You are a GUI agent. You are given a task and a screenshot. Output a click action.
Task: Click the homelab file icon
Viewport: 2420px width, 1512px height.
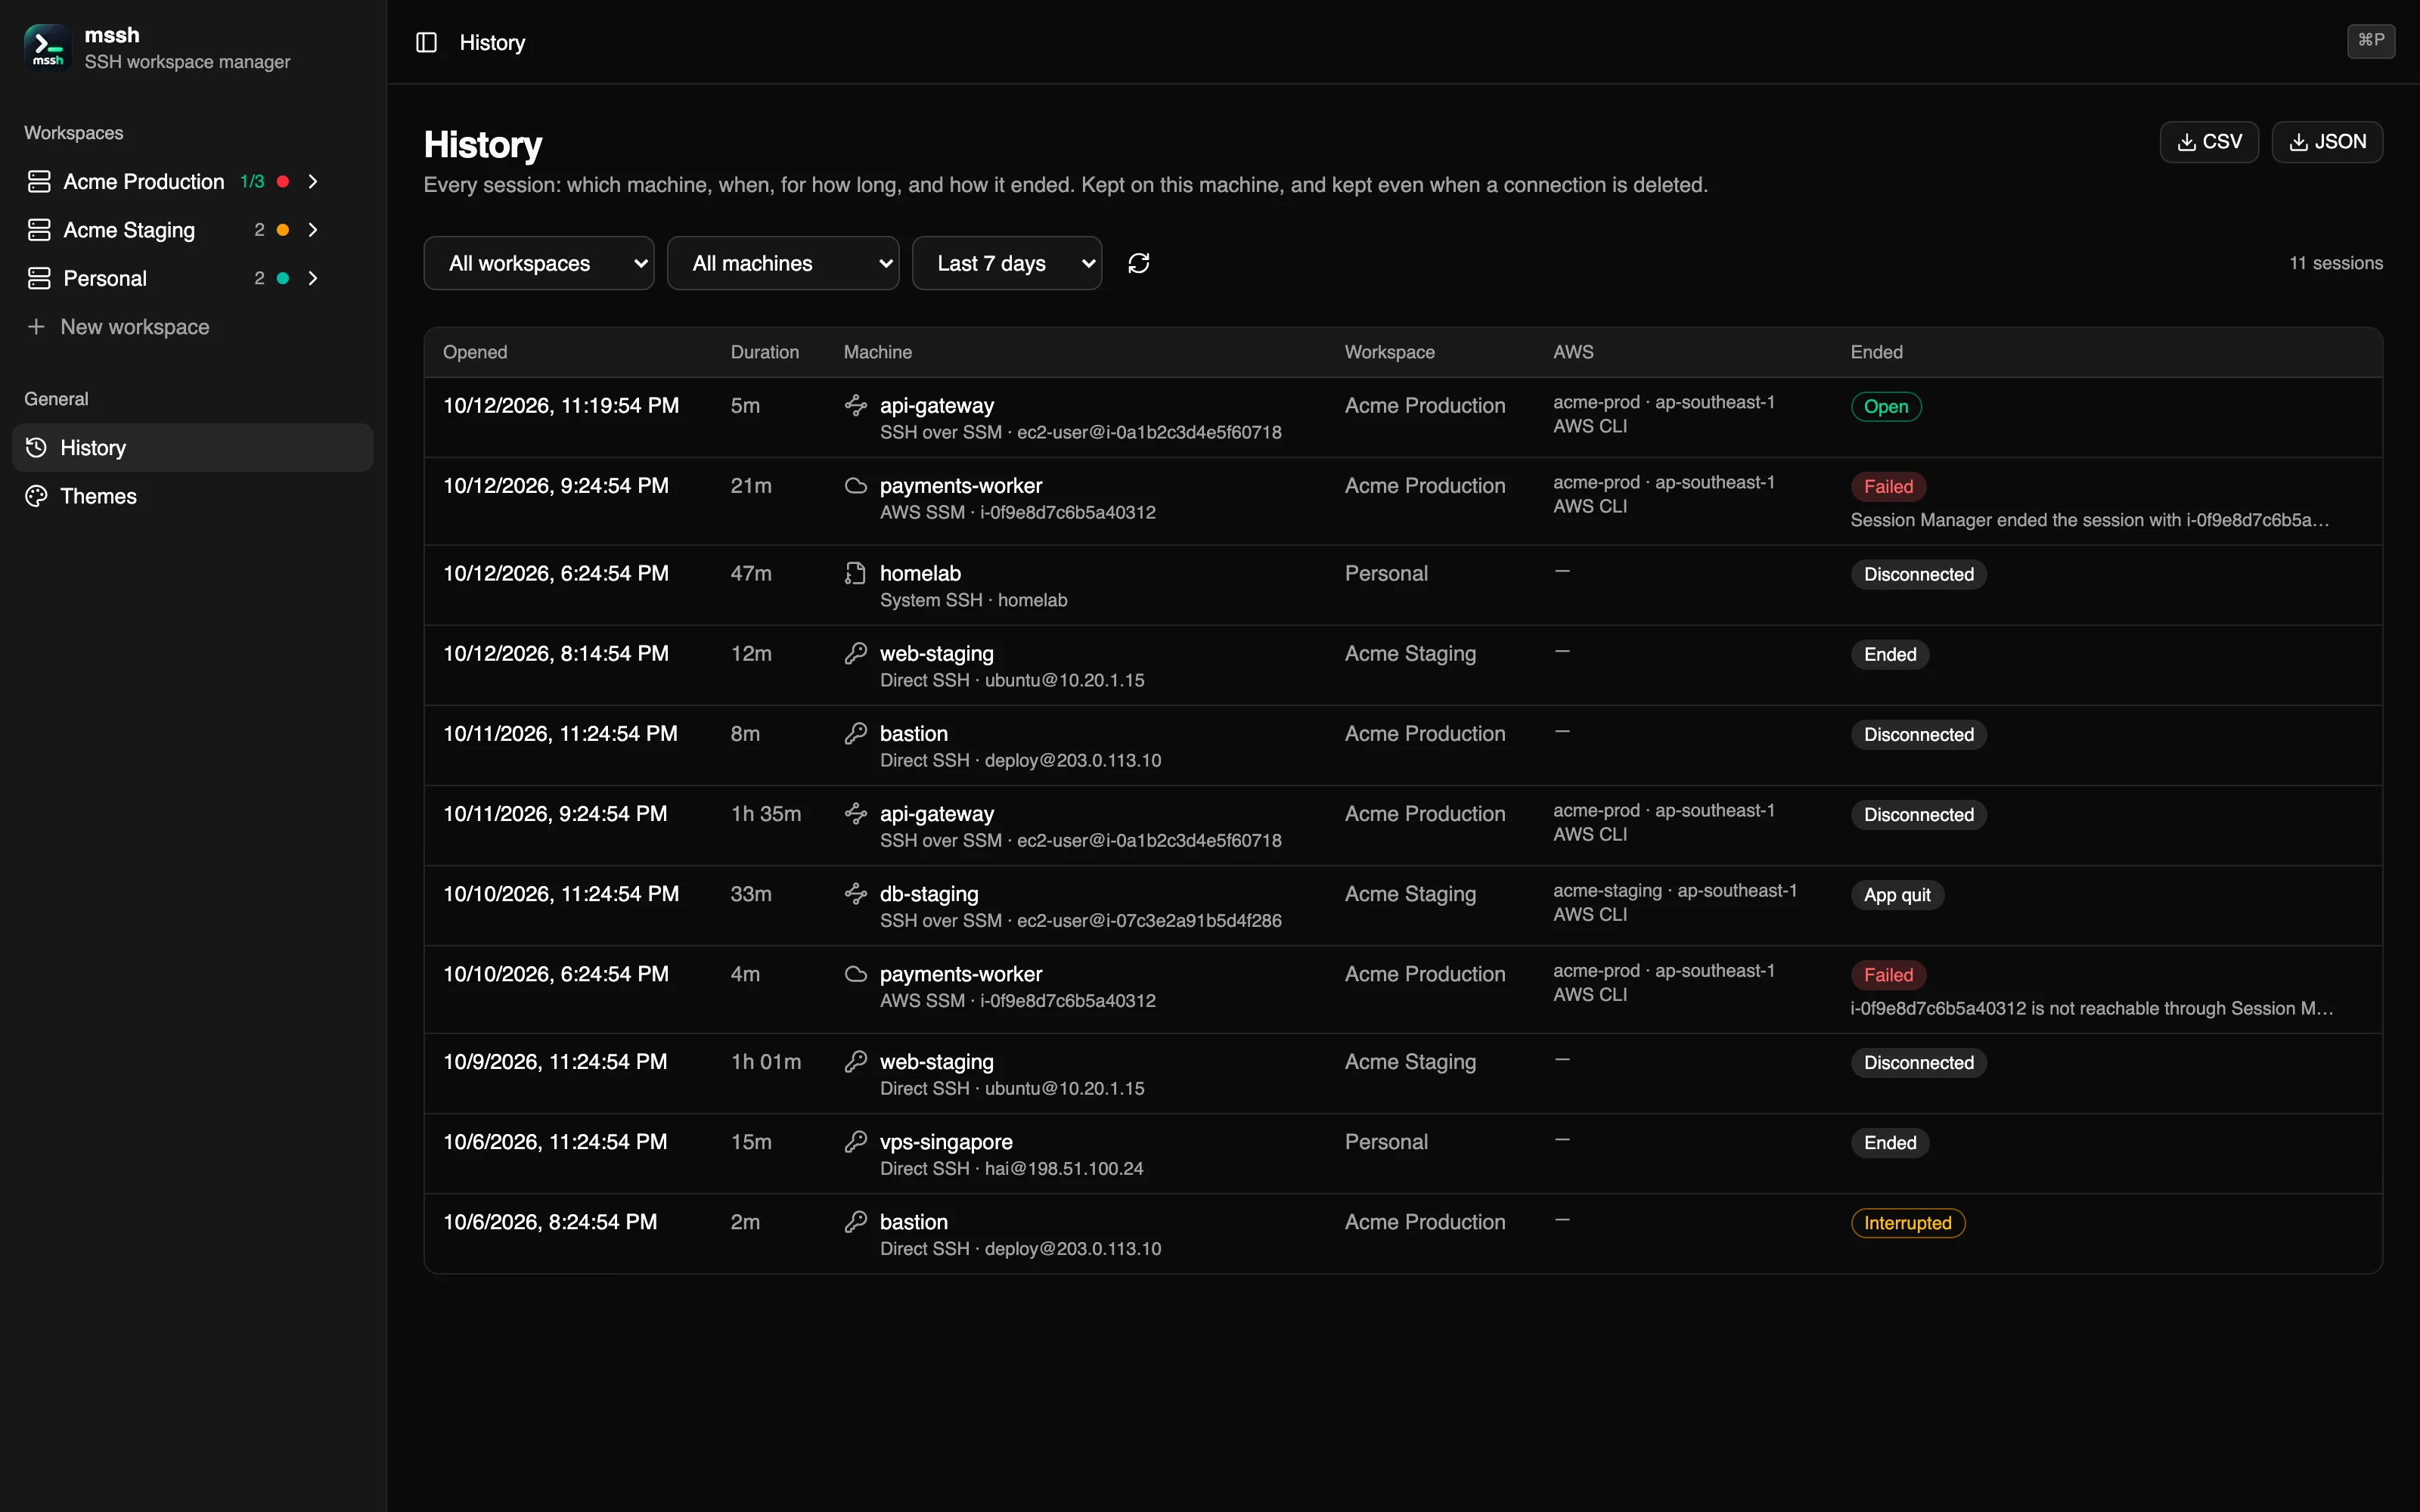855,573
